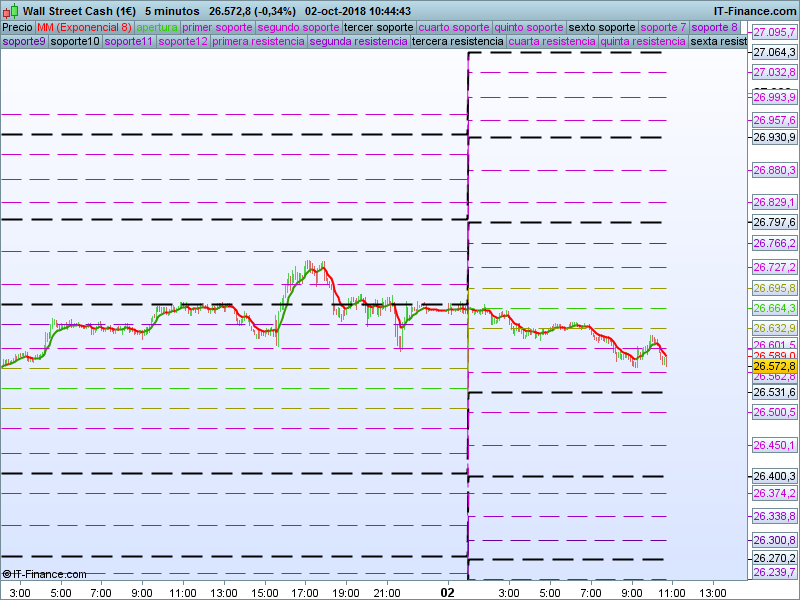800x600 pixels.
Task: Click the cuarta resistencia label
Action: pyautogui.click(x=552, y=41)
